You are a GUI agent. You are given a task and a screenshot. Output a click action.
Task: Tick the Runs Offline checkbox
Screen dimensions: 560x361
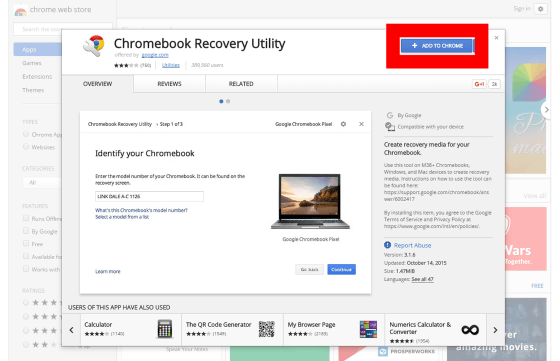pos(26,218)
